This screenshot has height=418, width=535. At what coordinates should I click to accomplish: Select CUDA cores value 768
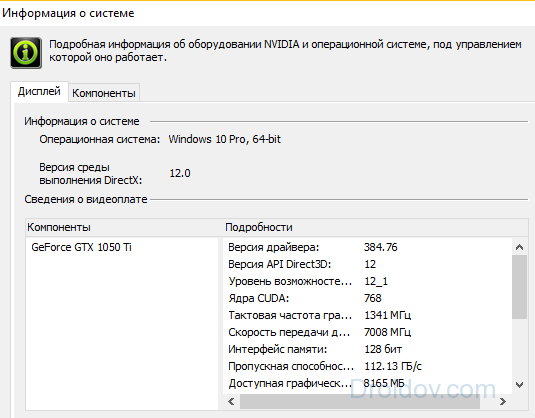tap(373, 298)
